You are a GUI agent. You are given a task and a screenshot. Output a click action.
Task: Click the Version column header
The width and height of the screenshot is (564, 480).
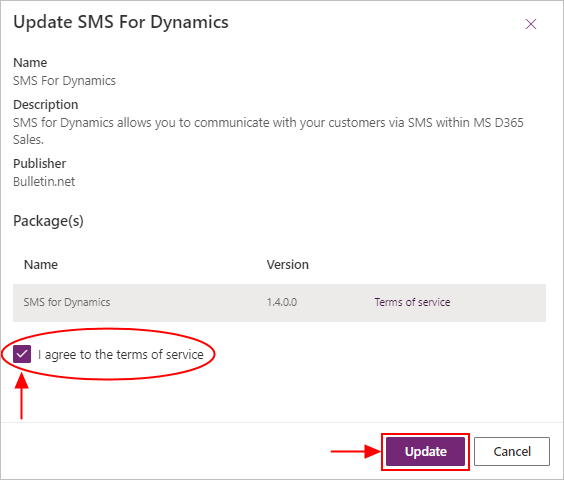[287, 264]
